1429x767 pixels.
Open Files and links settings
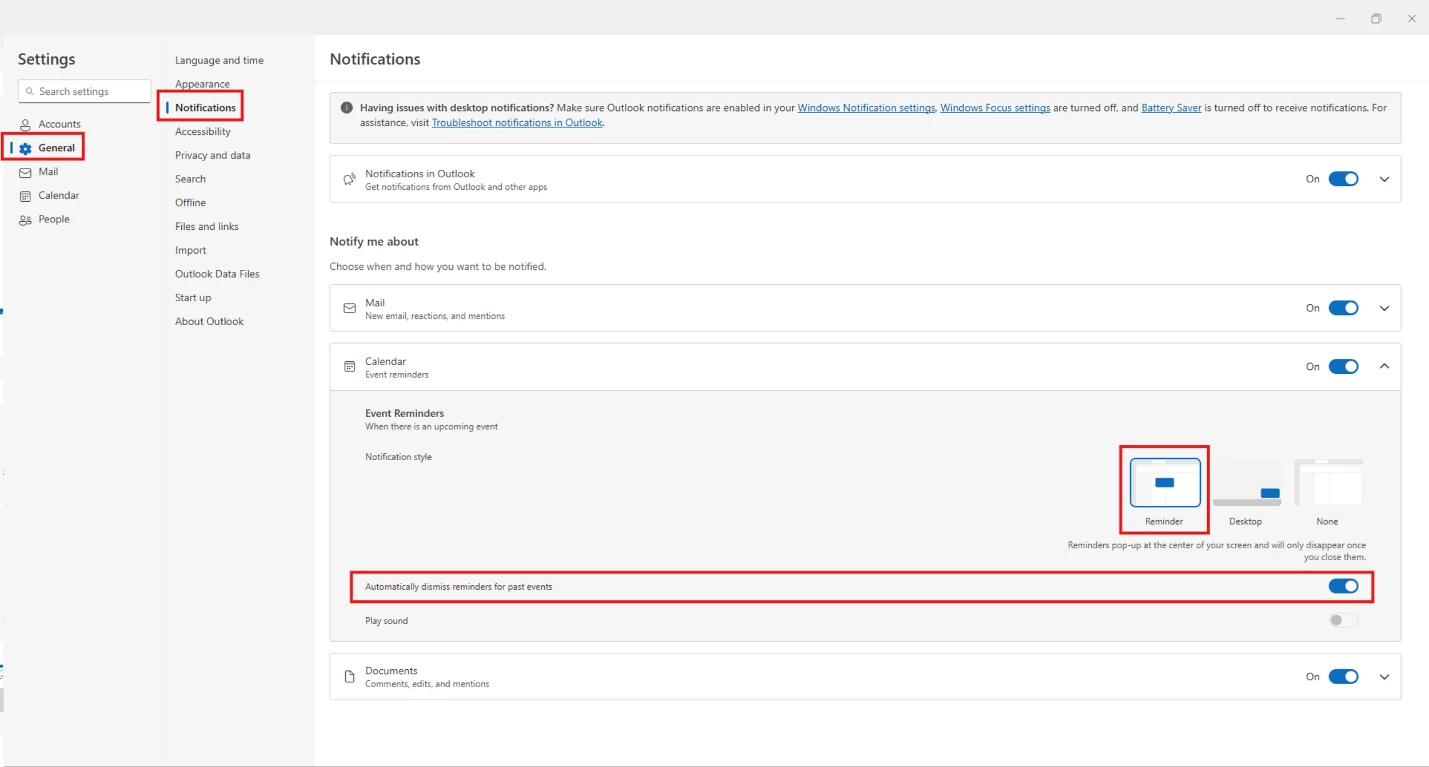207,227
